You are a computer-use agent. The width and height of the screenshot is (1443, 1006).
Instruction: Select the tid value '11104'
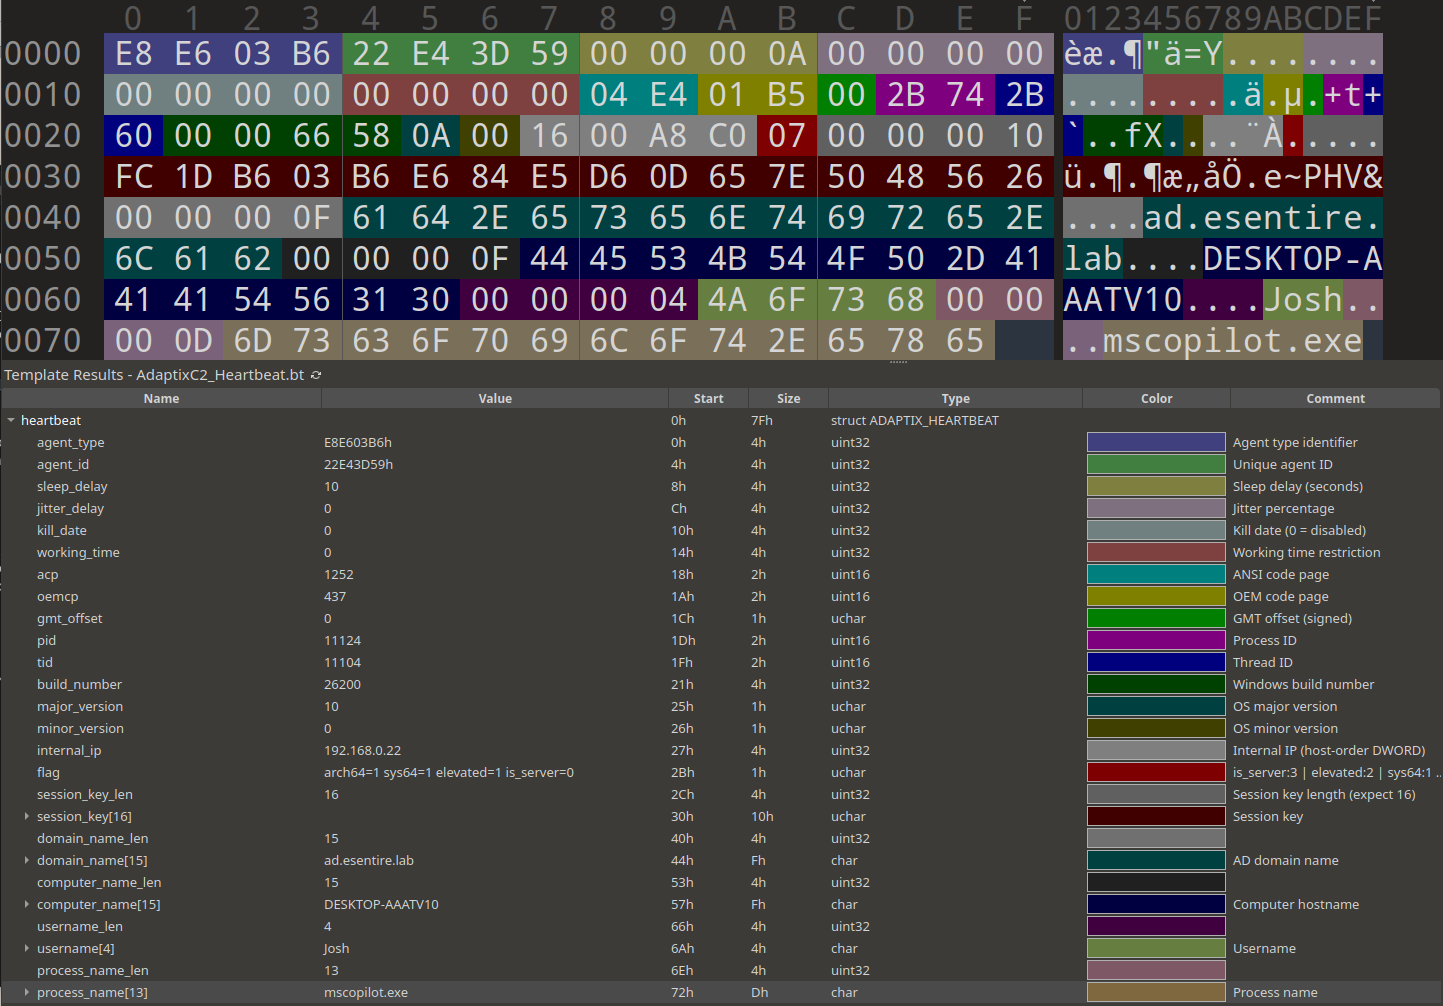click(x=342, y=663)
